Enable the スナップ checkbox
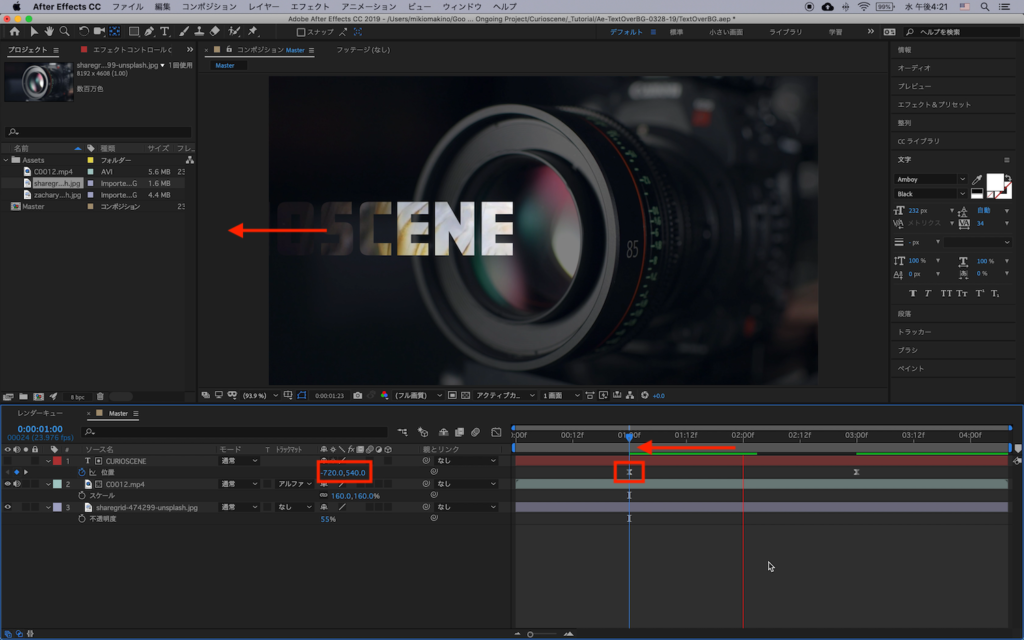 pyautogui.click(x=301, y=32)
